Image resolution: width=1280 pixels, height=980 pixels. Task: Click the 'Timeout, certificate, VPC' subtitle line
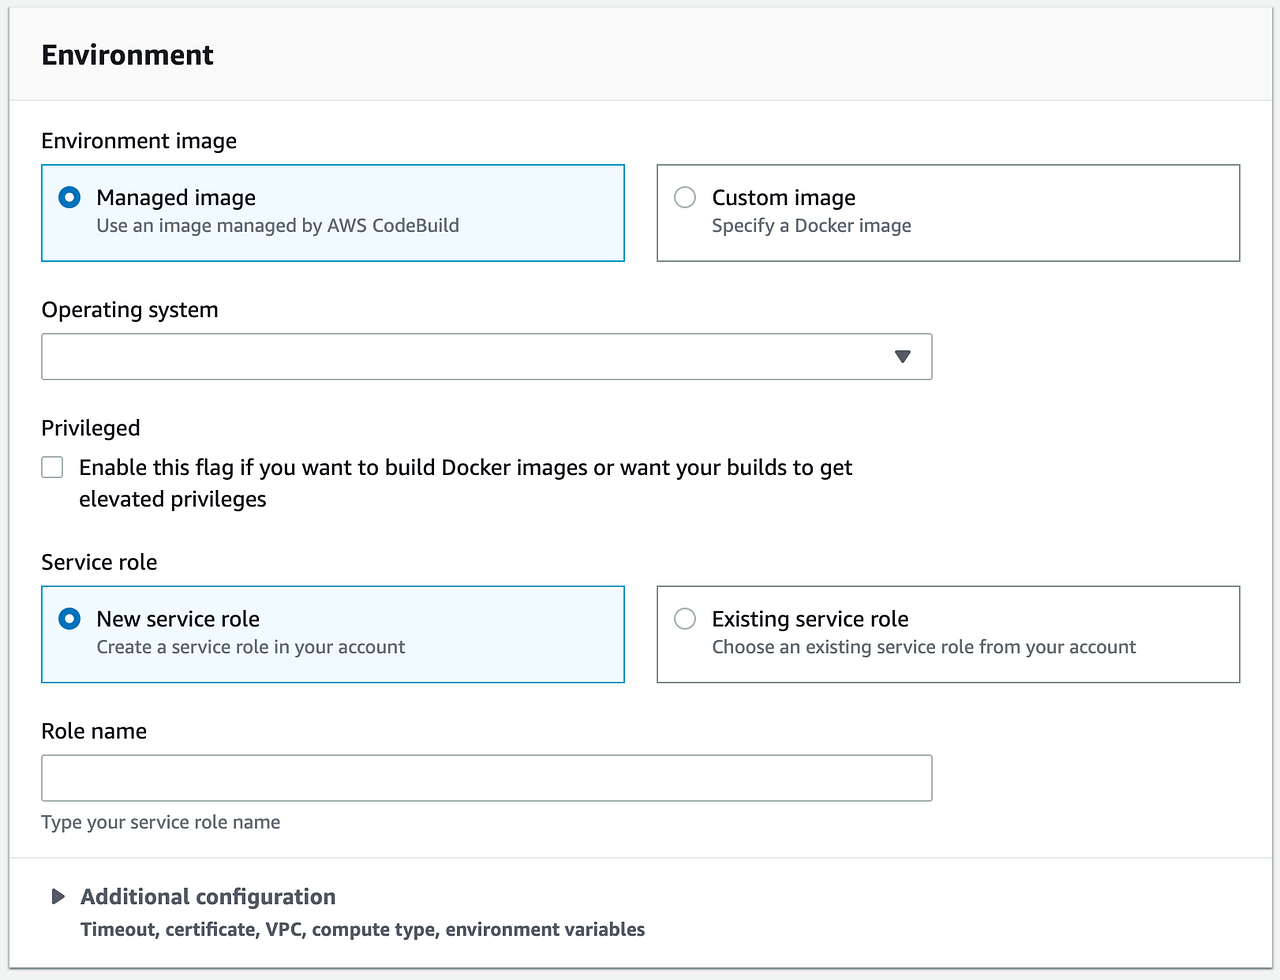click(x=362, y=930)
